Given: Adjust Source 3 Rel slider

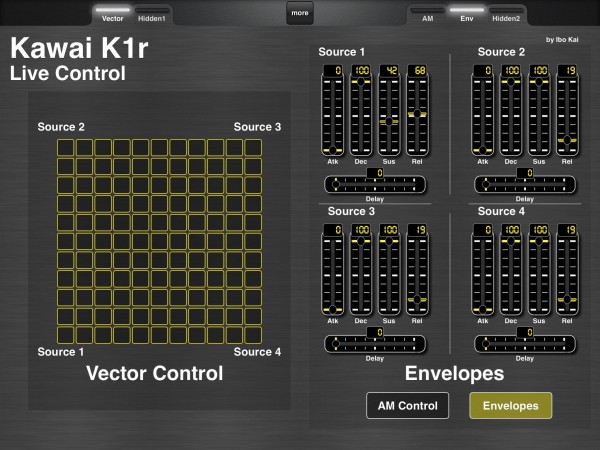Looking at the screenshot, I should [417, 275].
